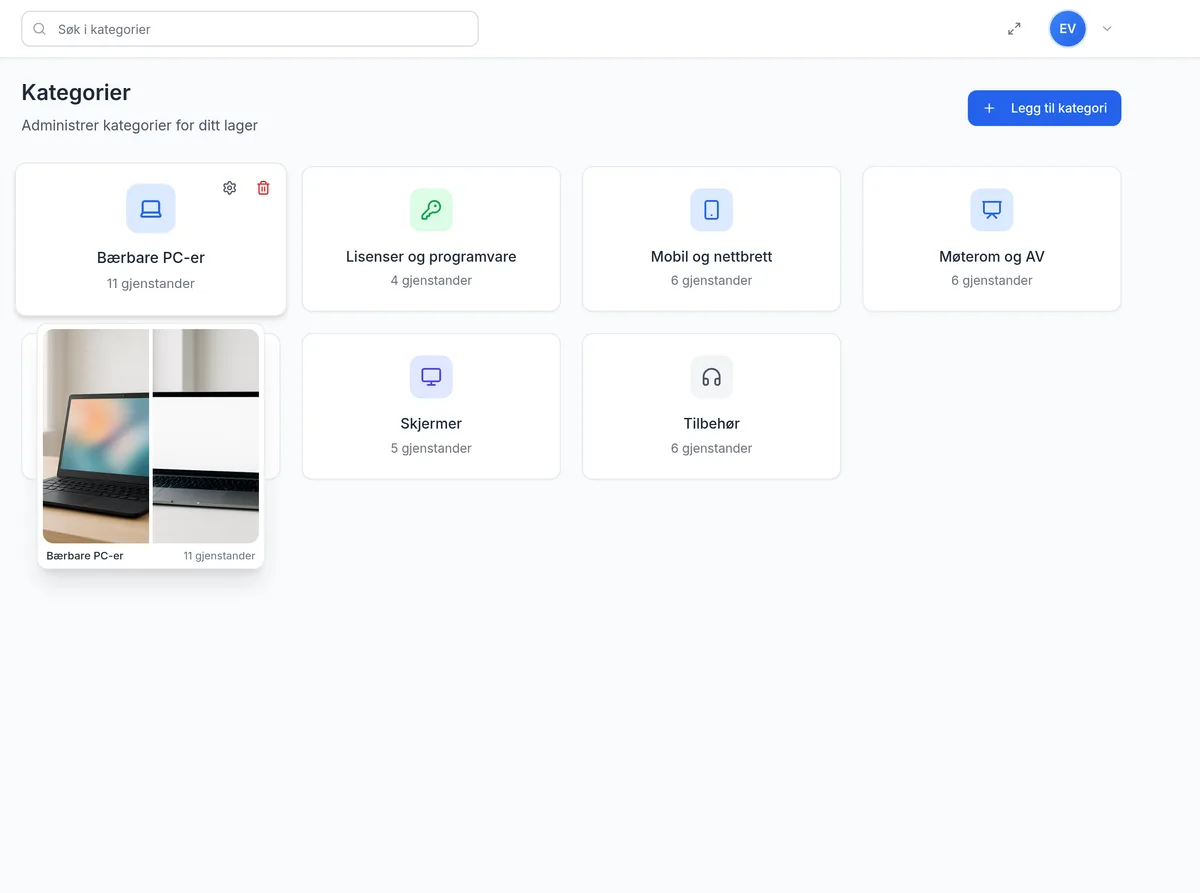Click Legg til kategori button
This screenshot has width=1200, height=893.
coord(1044,108)
